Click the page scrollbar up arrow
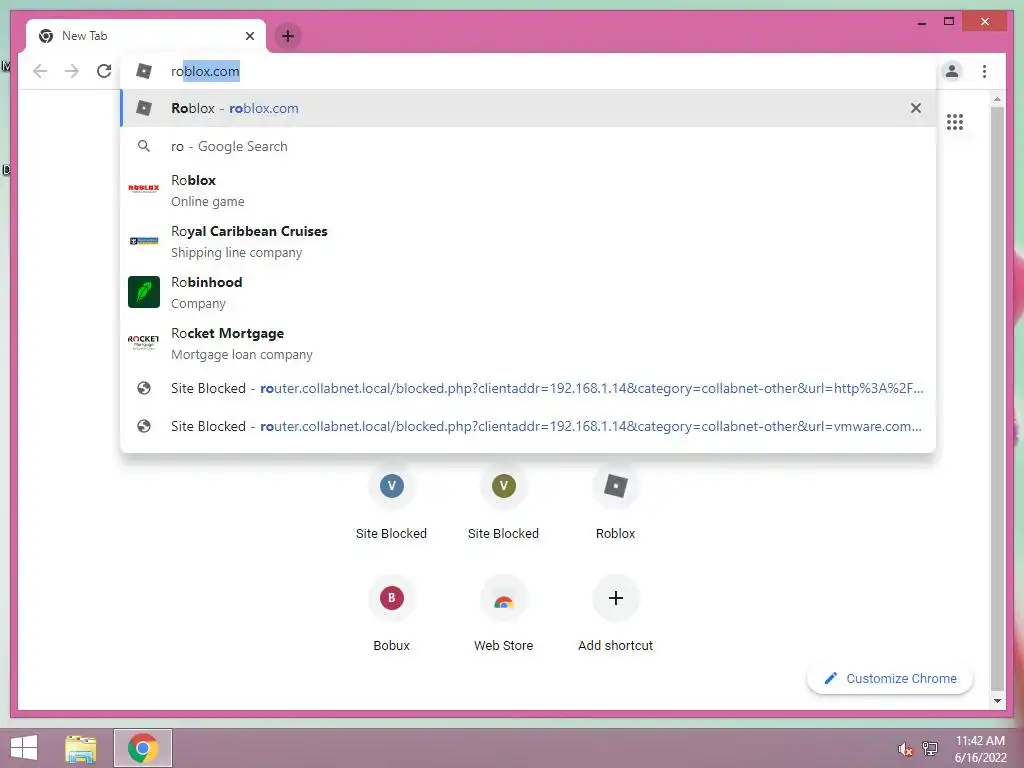 coord(997,99)
